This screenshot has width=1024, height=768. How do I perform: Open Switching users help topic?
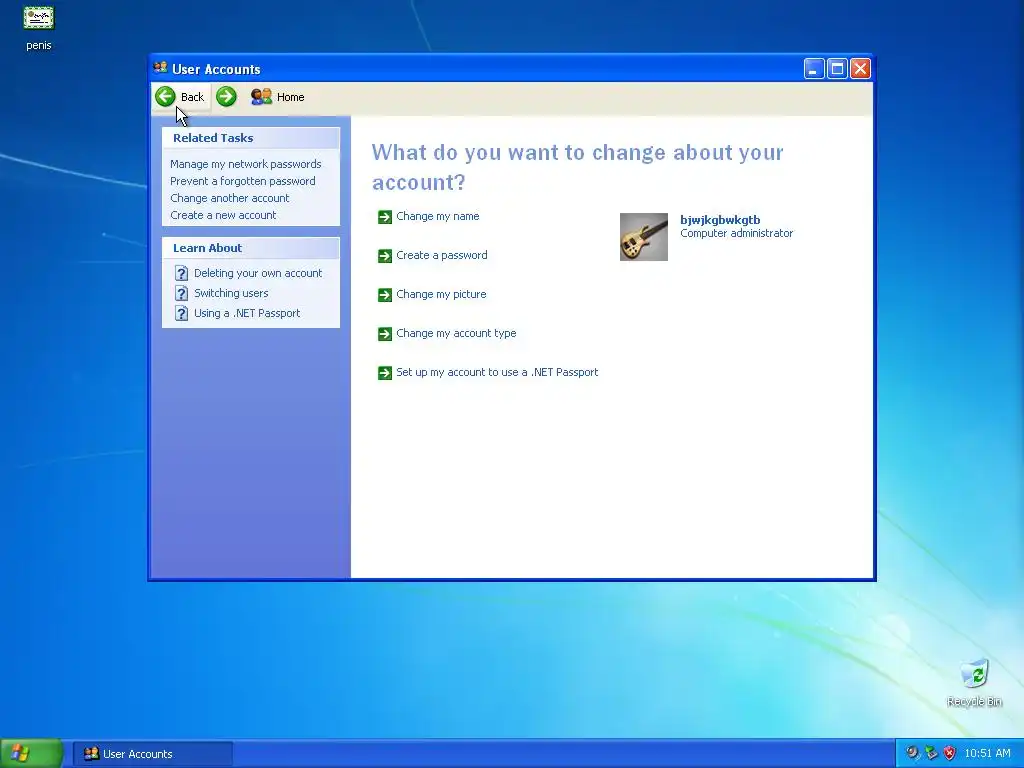pos(231,293)
